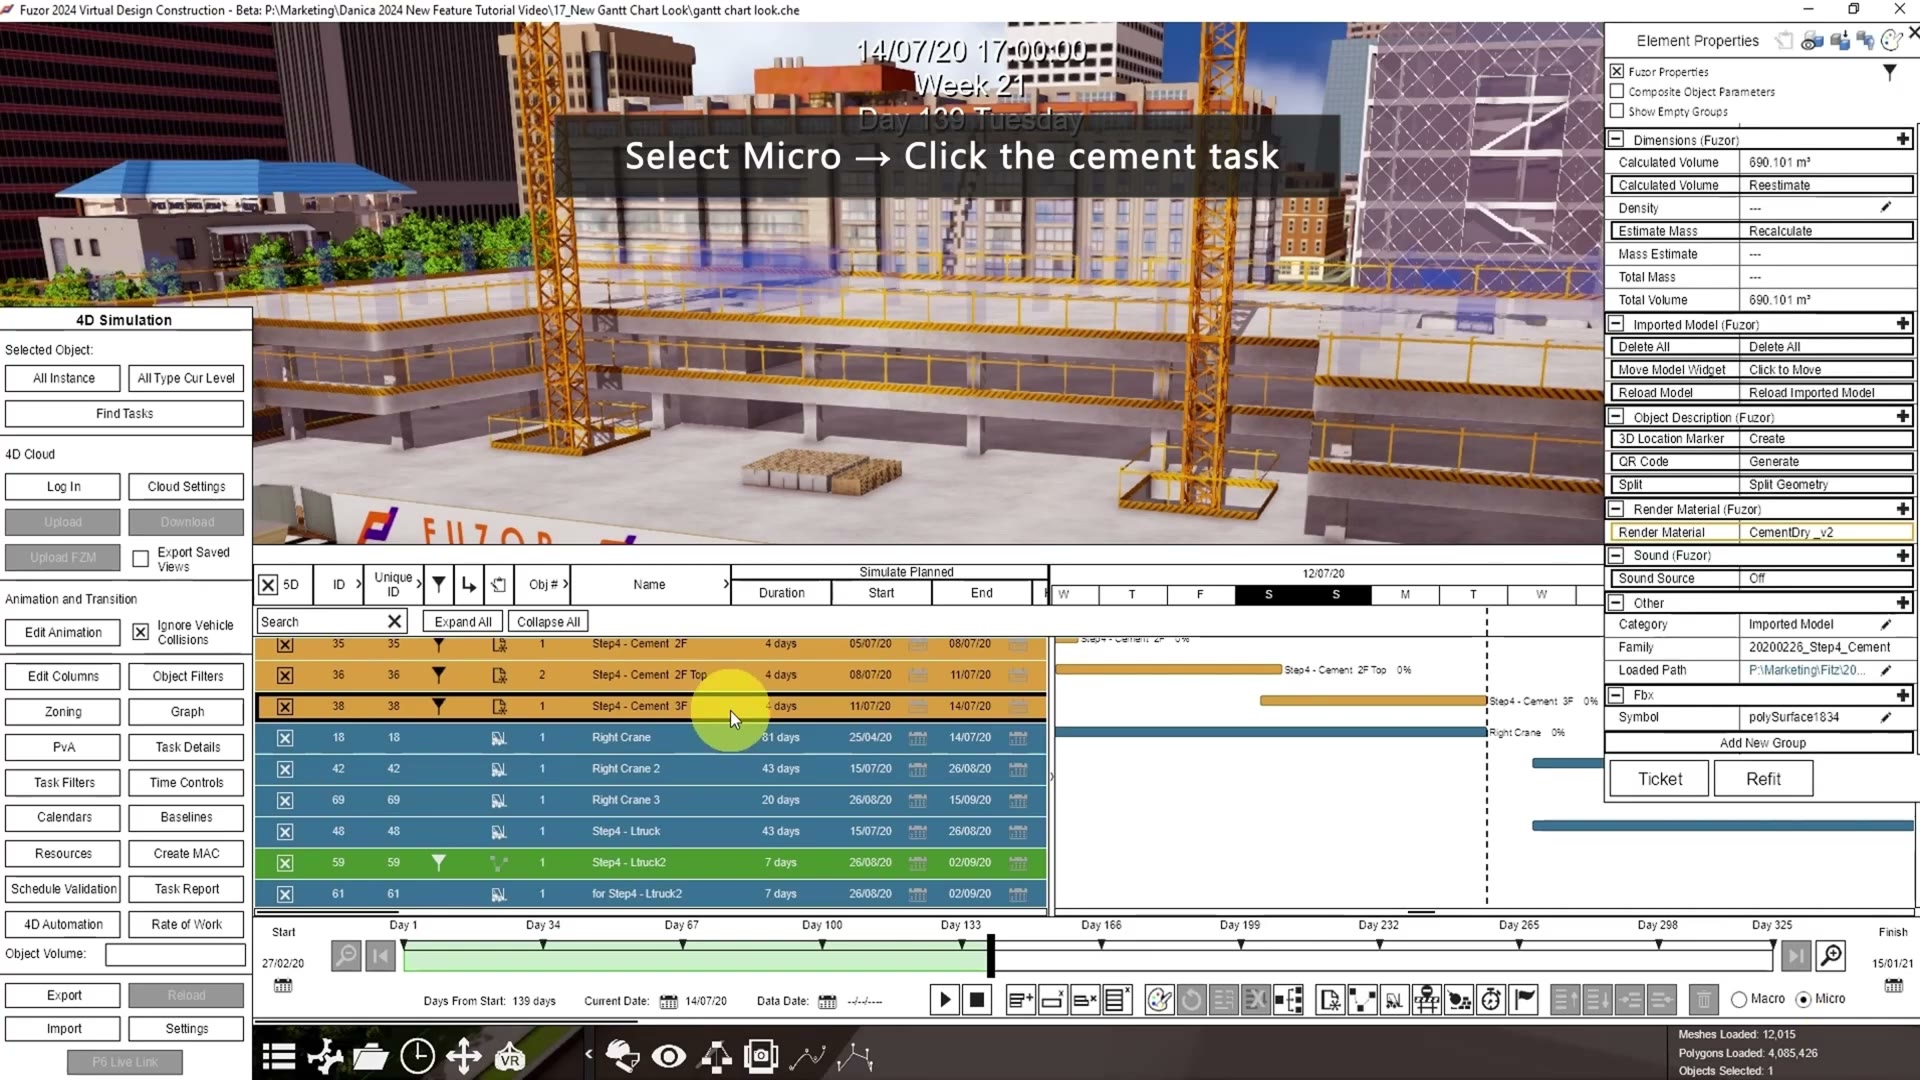Stop simulation with the stop button
This screenshot has width=1920, height=1080.
977,999
